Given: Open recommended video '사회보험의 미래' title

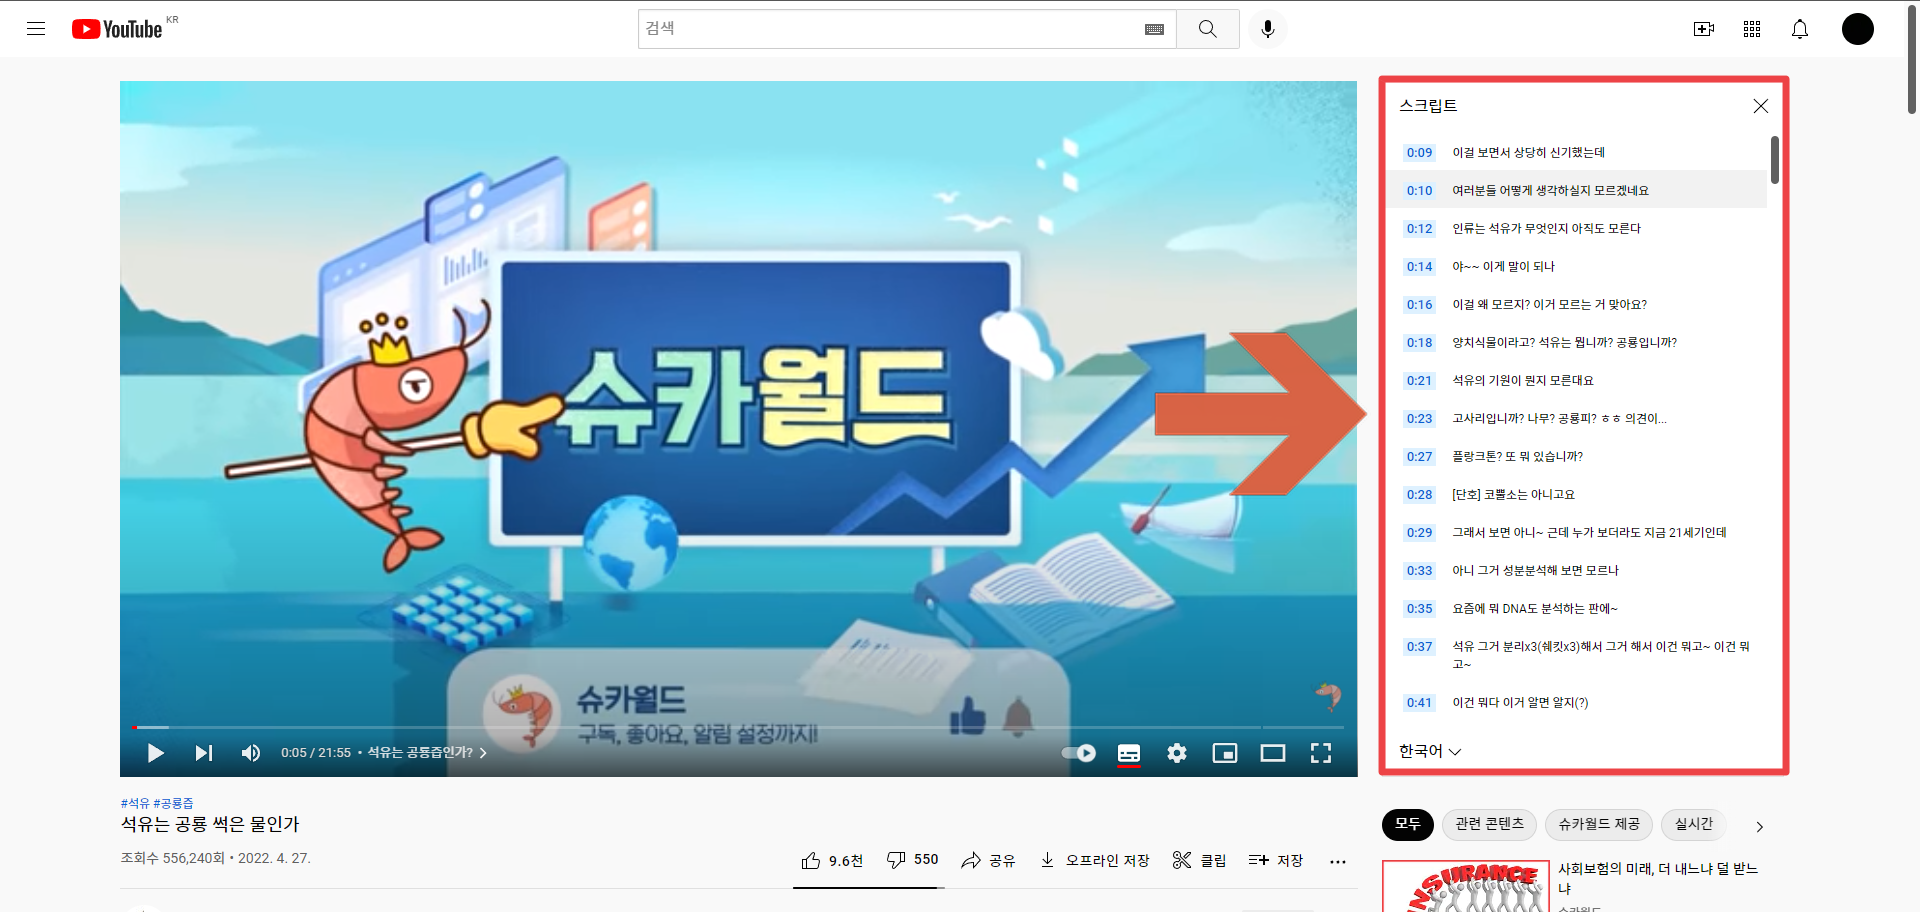Looking at the screenshot, I should (1658, 878).
